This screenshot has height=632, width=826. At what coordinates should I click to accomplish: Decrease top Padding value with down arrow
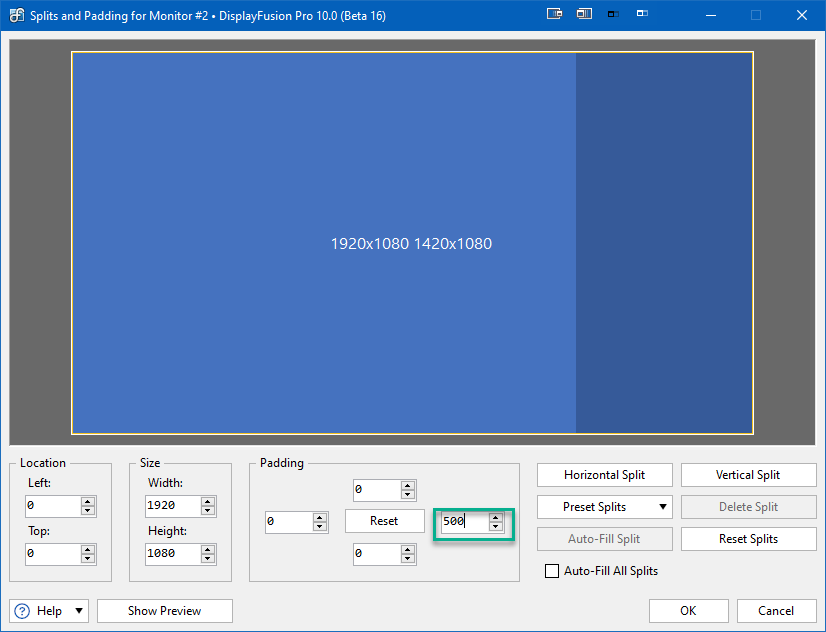pos(408,495)
